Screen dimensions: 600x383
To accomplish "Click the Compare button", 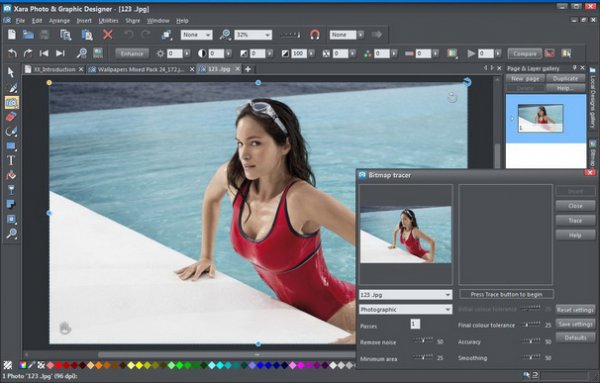I will pos(525,54).
